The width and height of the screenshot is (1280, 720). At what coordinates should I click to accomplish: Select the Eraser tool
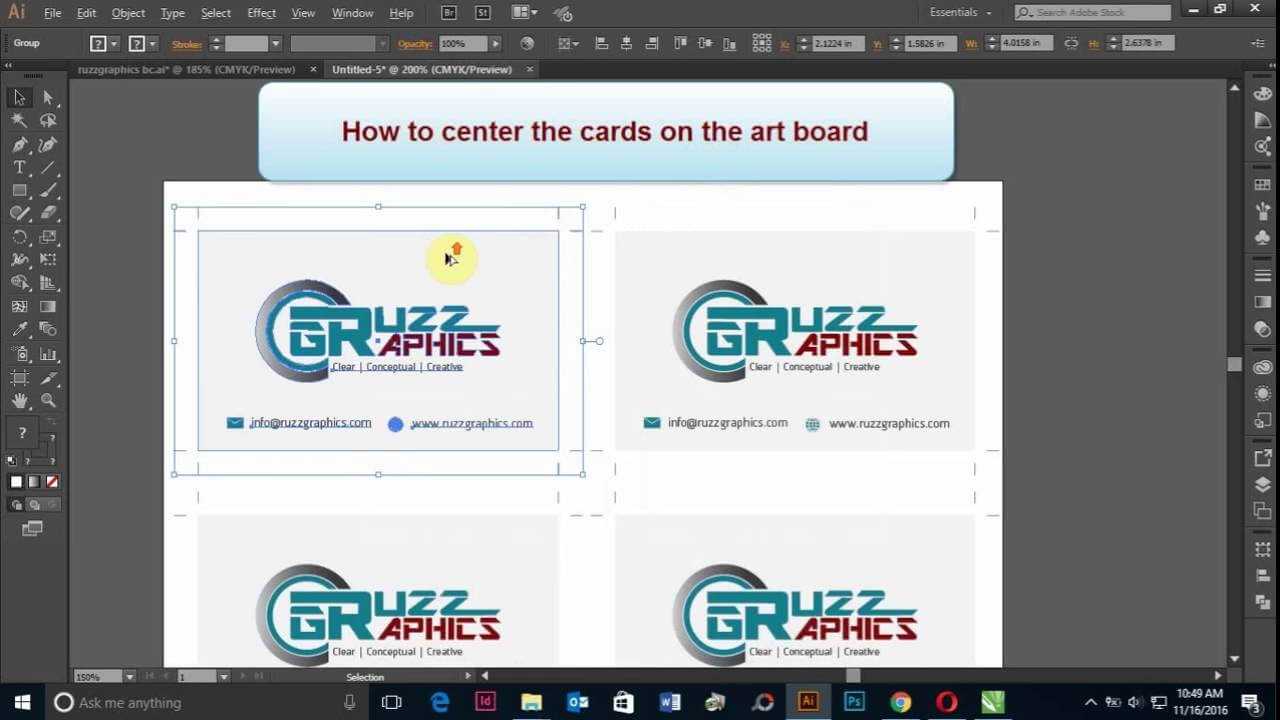pyautogui.click(x=48, y=213)
